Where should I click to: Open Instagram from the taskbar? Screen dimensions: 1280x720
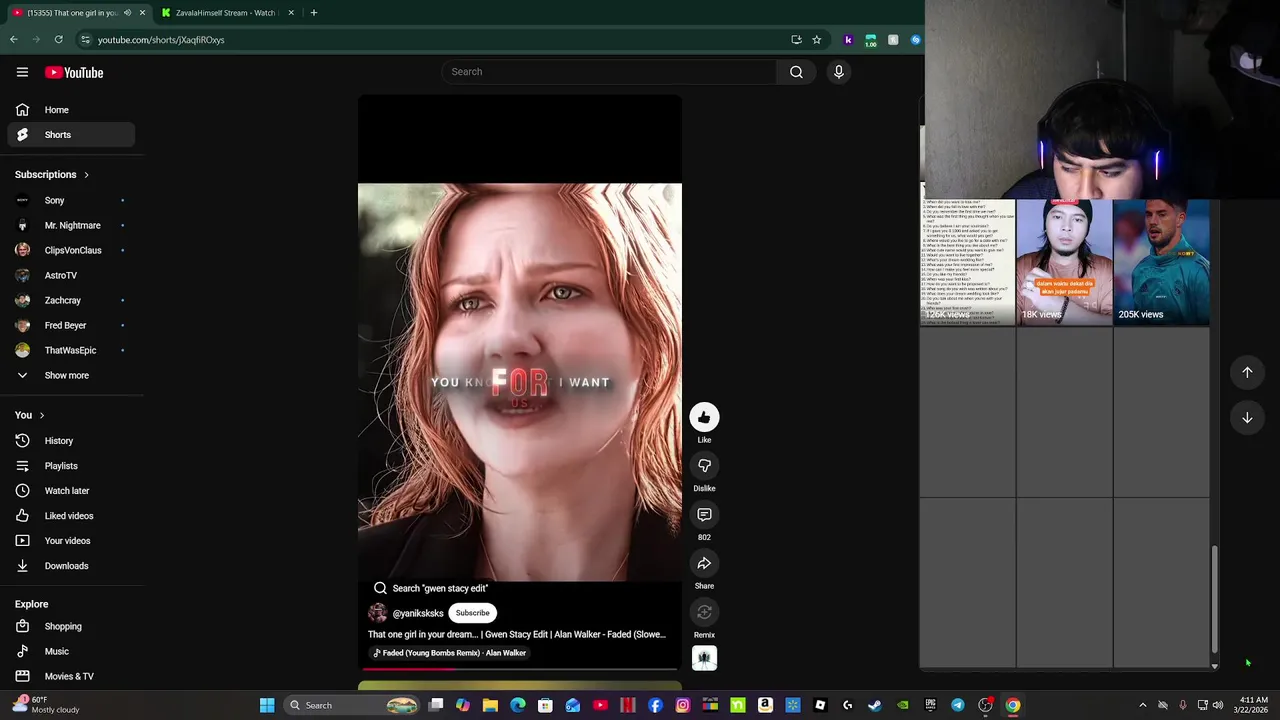pos(682,705)
